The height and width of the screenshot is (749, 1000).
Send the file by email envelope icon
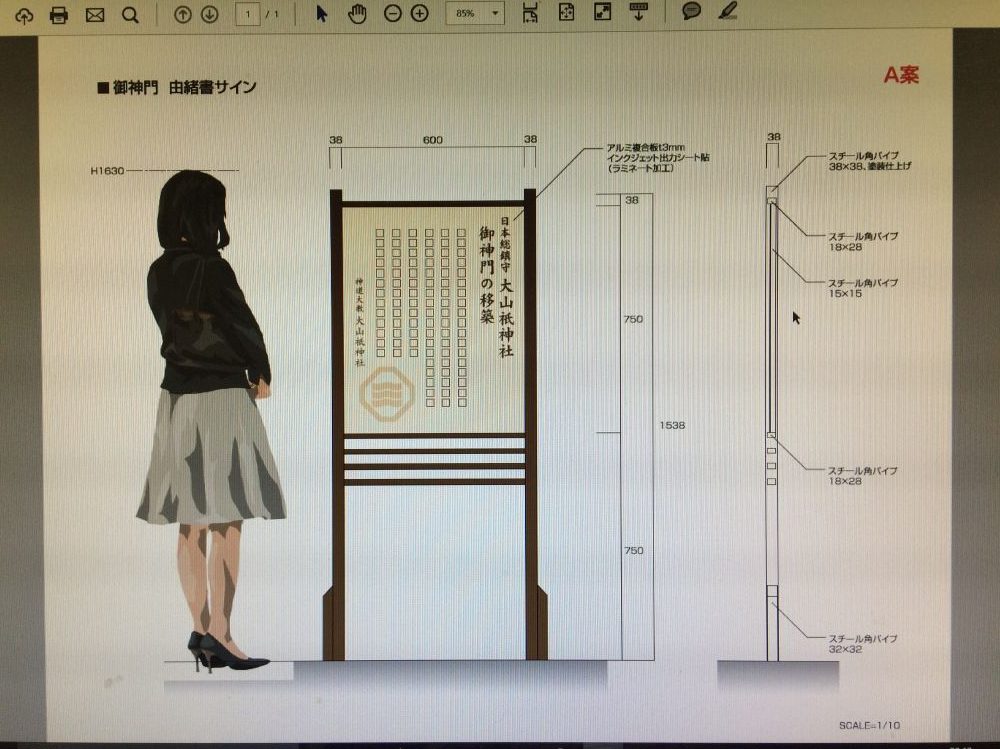point(95,15)
